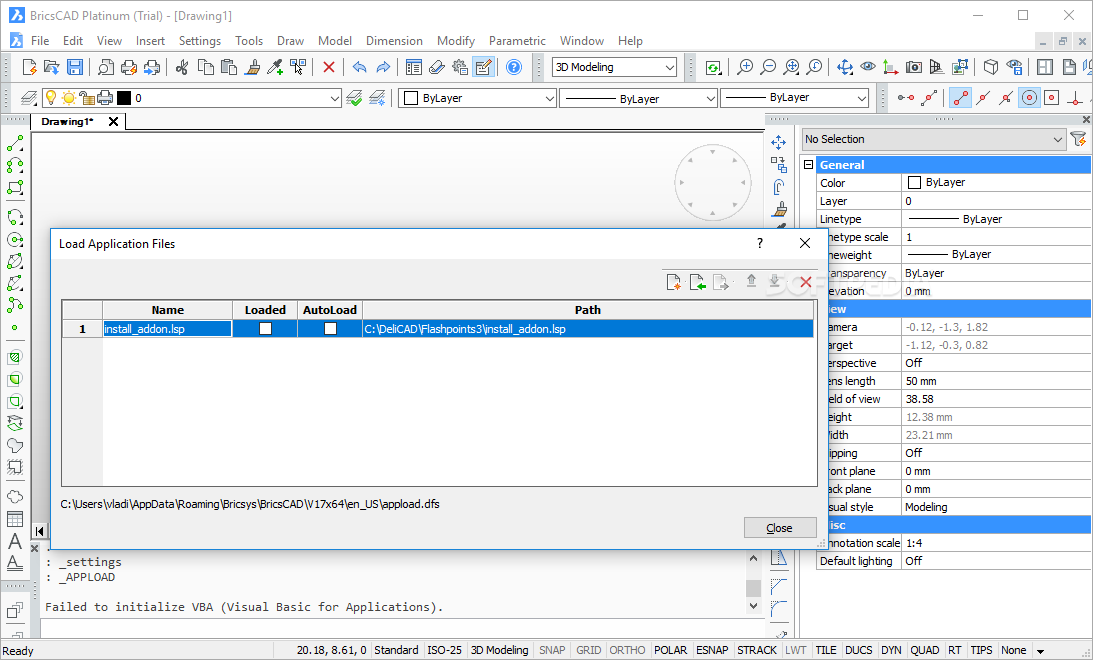Toggle GRID in the status bar
The image size is (1093, 660).
tap(588, 650)
